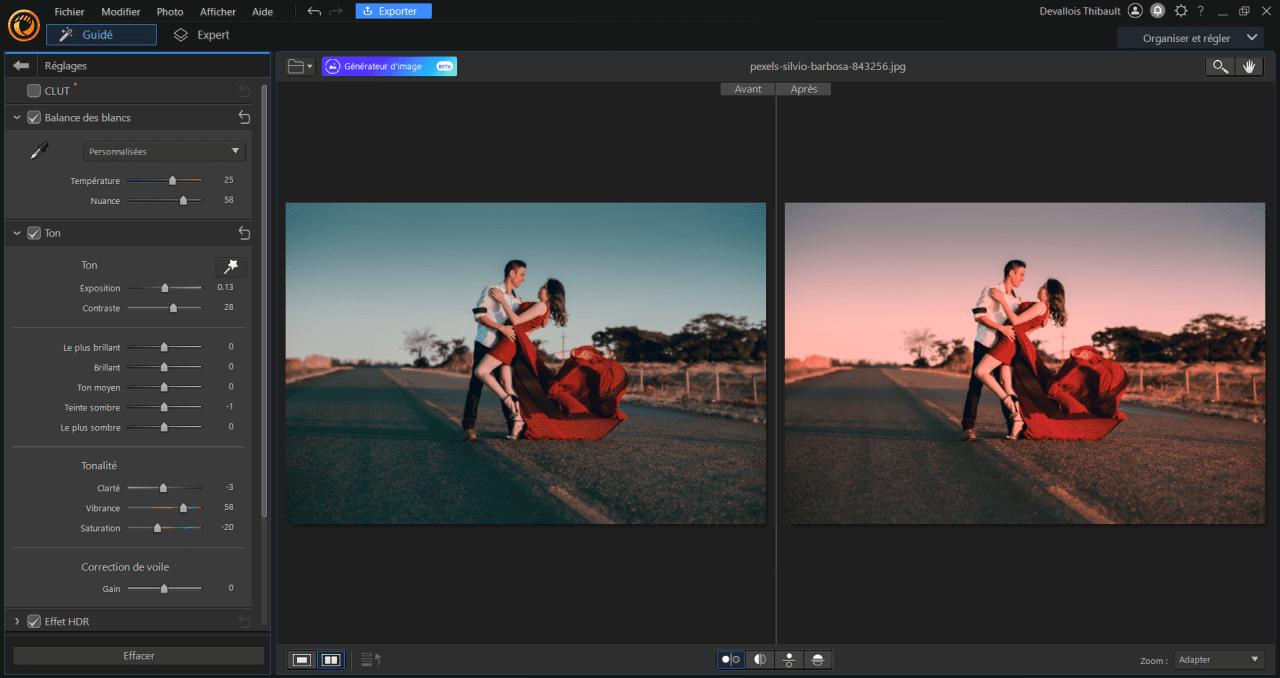The image size is (1280, 678).
Task: Activate the Zoom magnifier tool
Action: [x=1219, y=66]
